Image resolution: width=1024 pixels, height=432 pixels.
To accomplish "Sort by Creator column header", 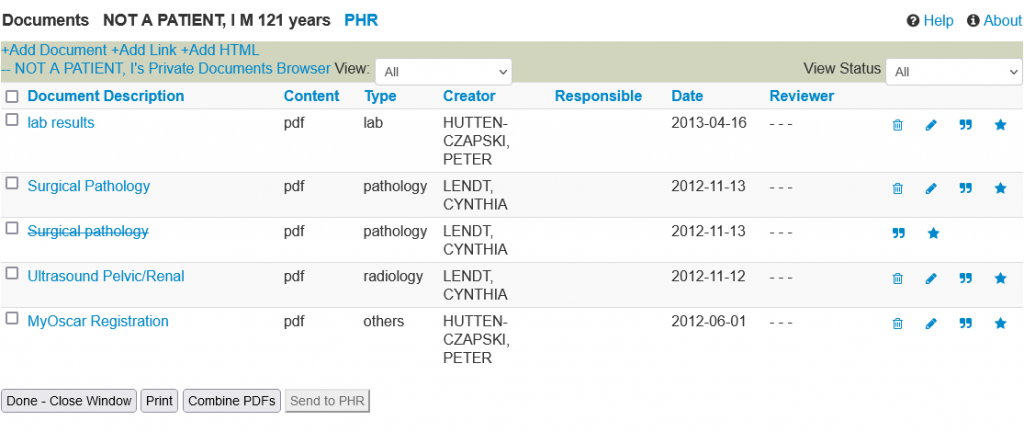I will coord(469,96).
